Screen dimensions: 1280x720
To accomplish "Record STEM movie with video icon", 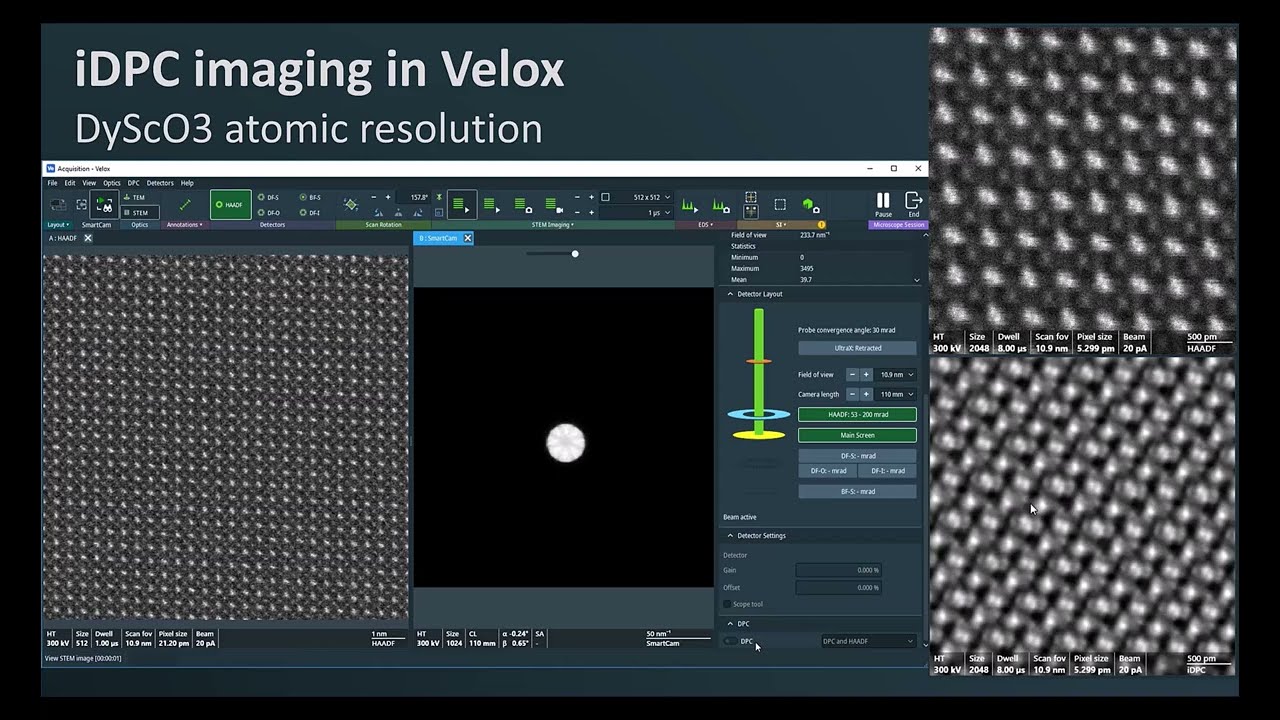I will tap(554, 205).
